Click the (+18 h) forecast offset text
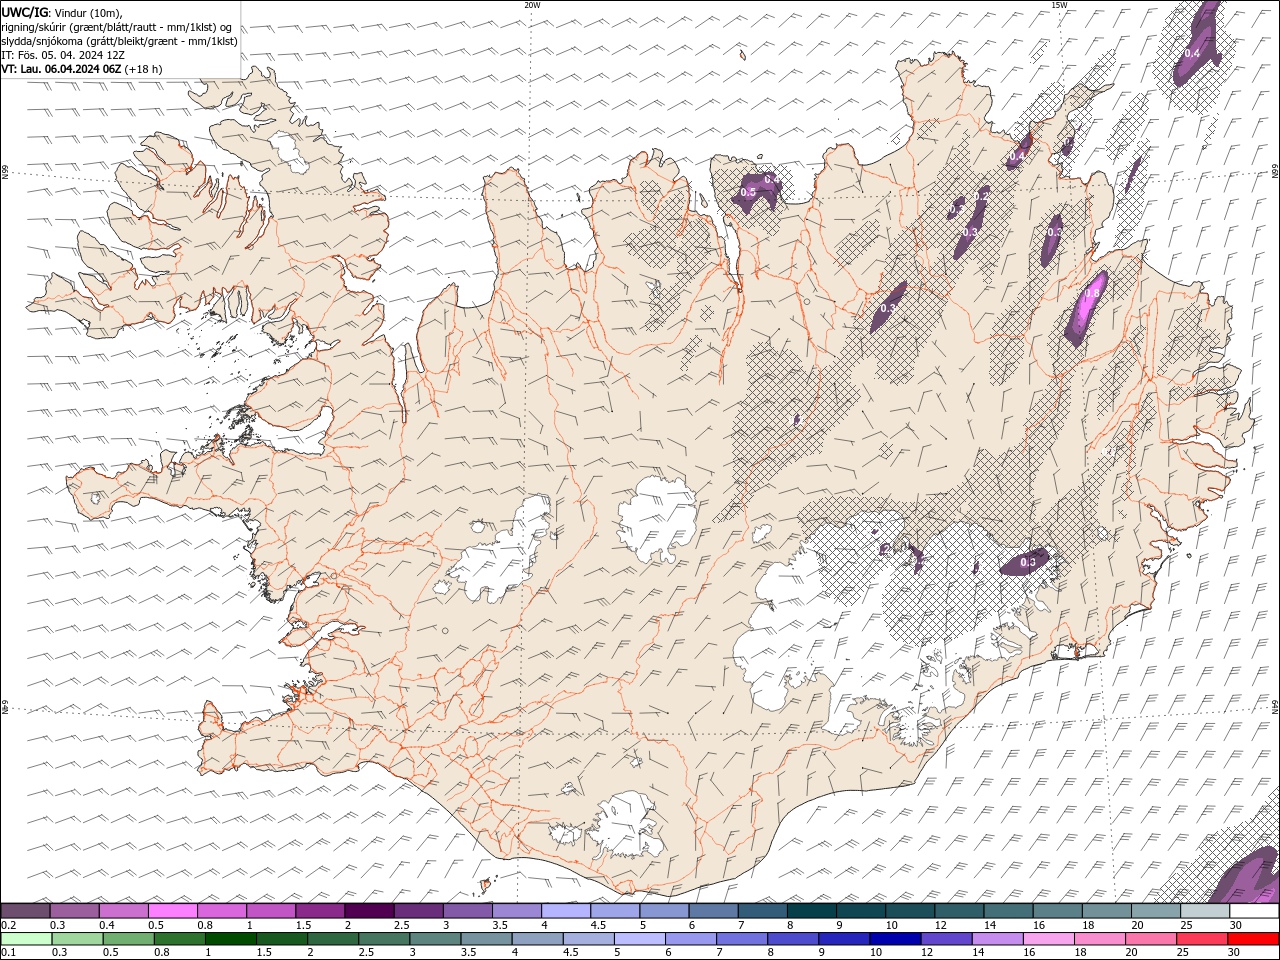The image size is (1280, 960). pos(144,69)
